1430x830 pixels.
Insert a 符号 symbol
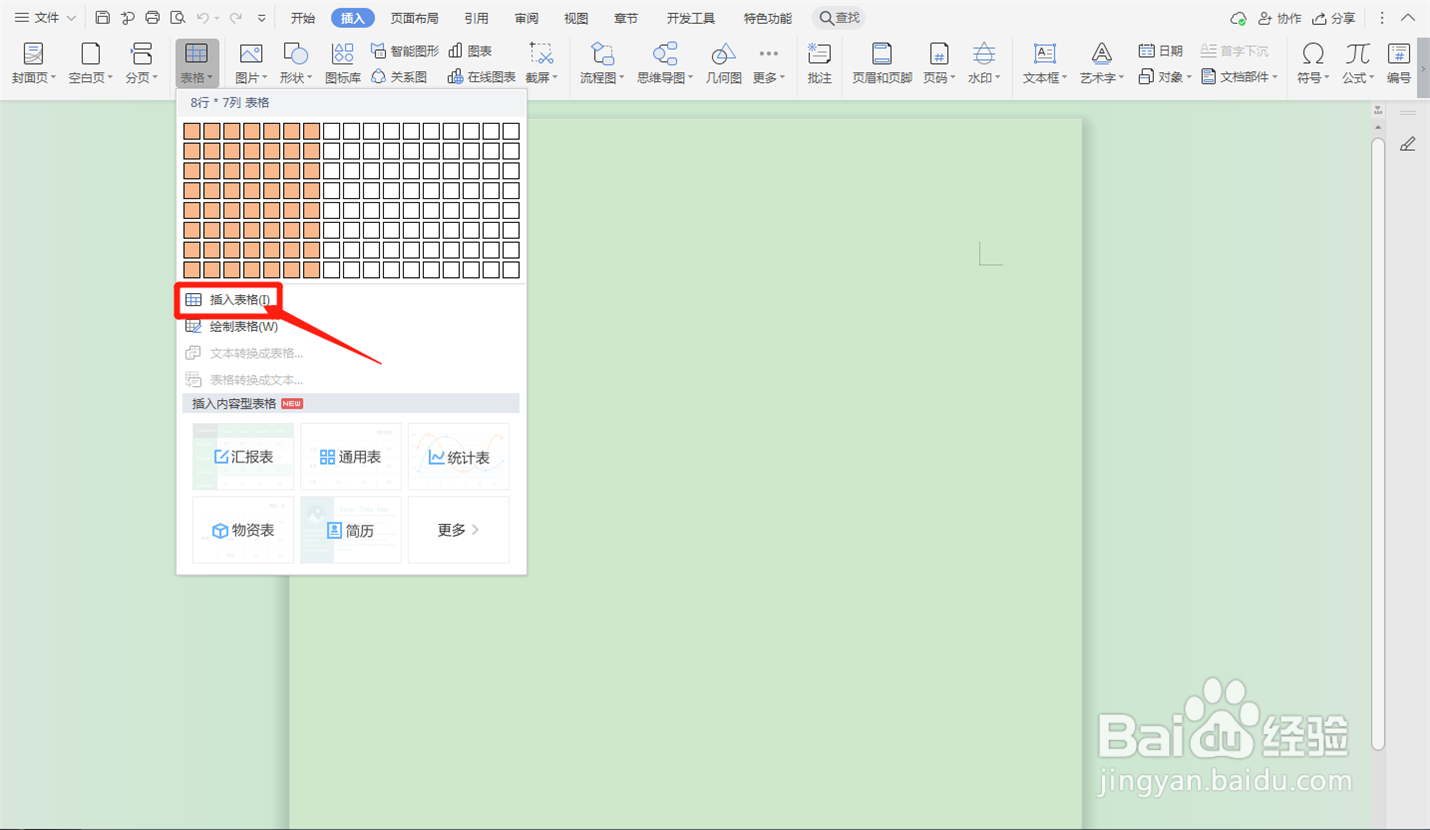(1314, 63)
